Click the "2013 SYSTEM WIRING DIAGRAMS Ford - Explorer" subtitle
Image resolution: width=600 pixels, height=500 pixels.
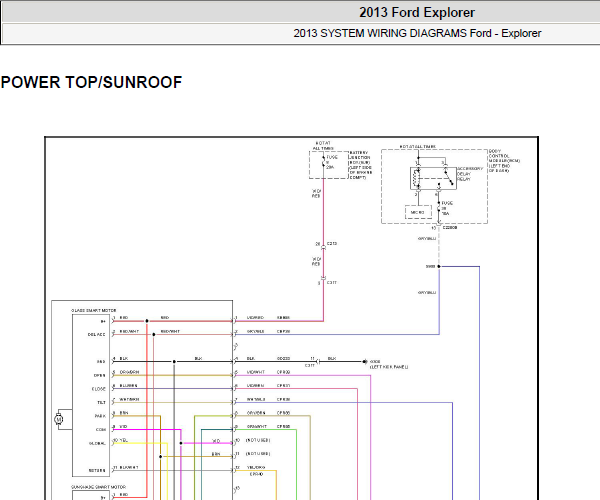click(417, 33)
